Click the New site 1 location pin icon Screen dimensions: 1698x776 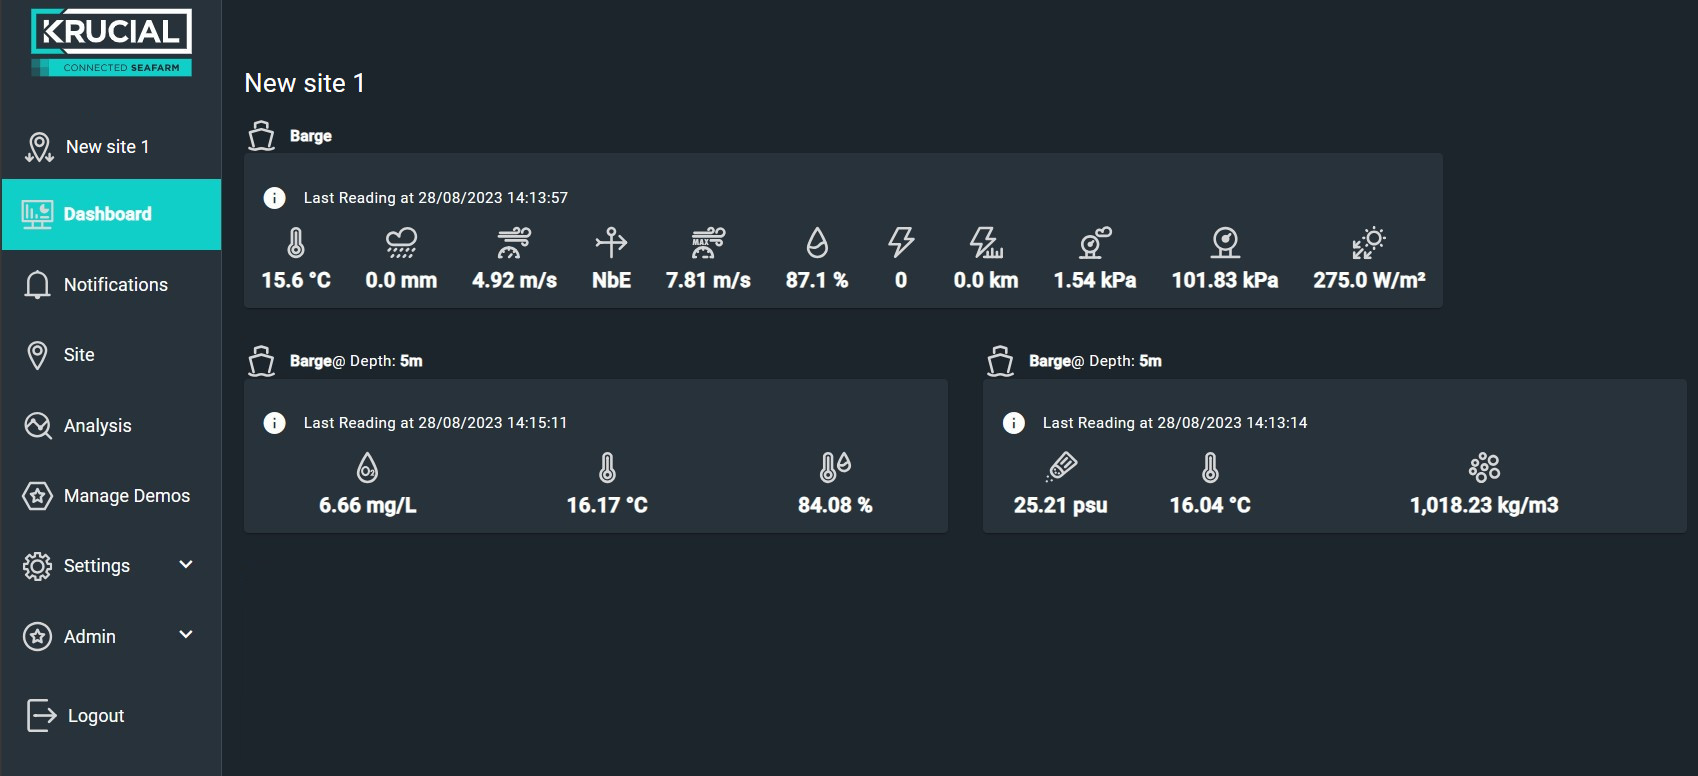point(39,147)
